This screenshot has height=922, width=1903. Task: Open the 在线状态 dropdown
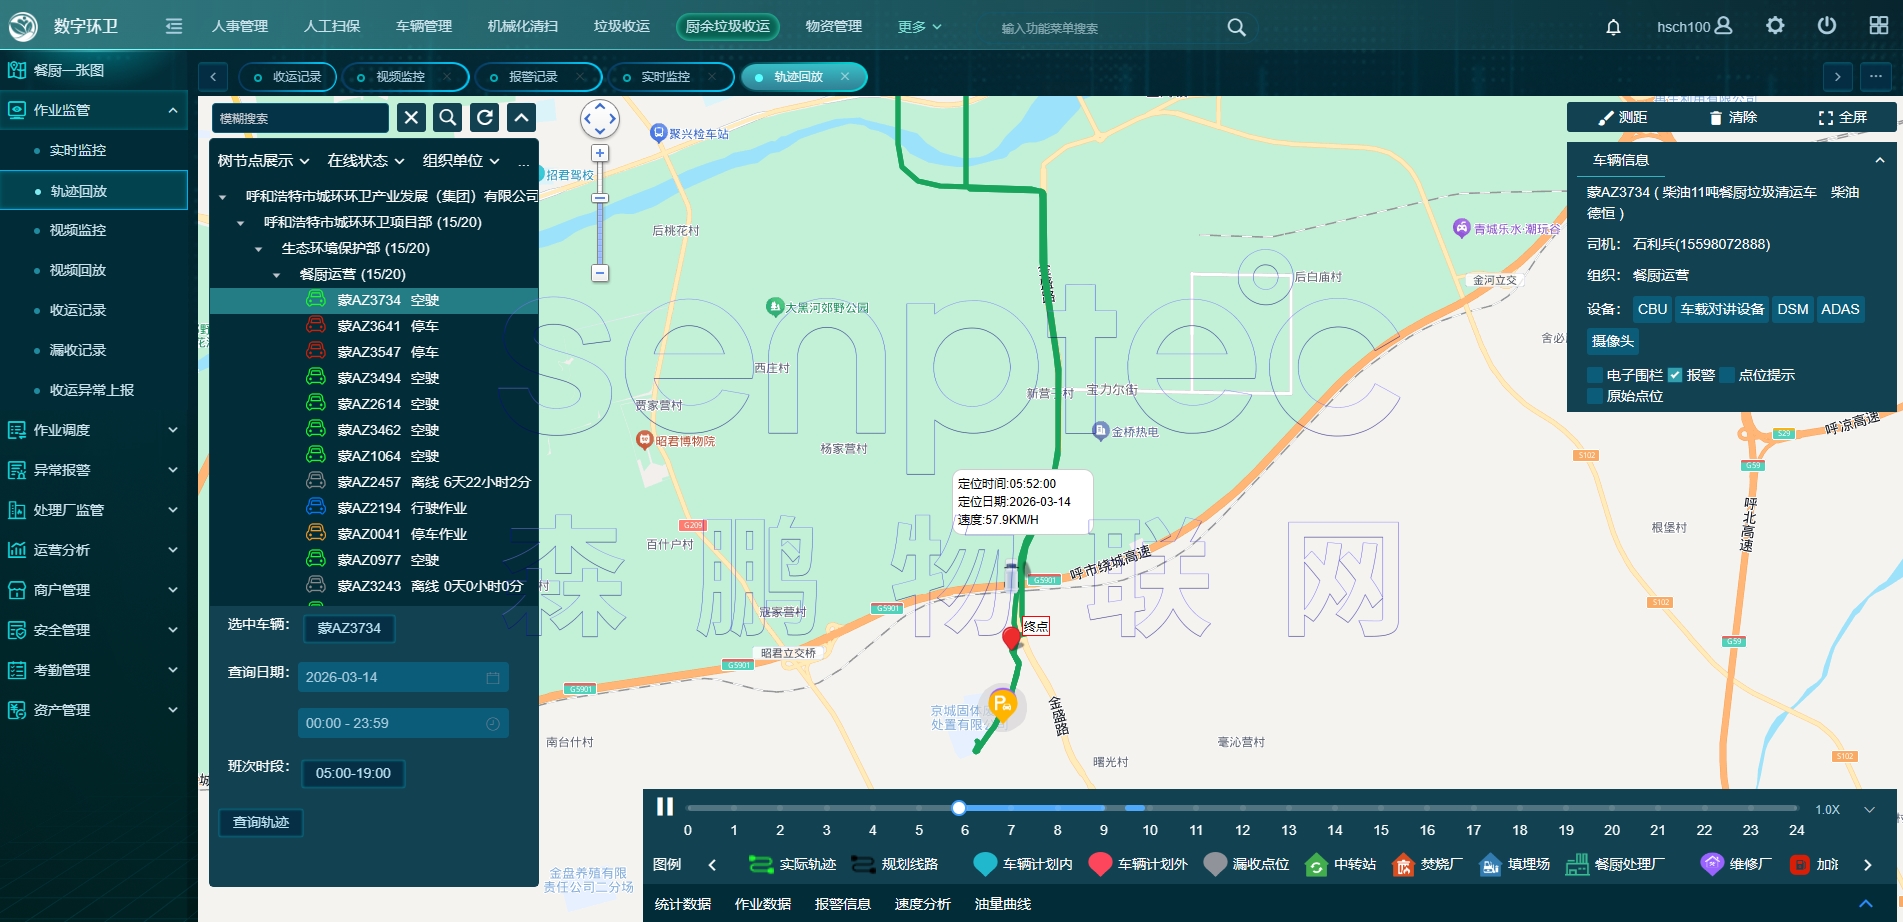click(x=366, y=161)
